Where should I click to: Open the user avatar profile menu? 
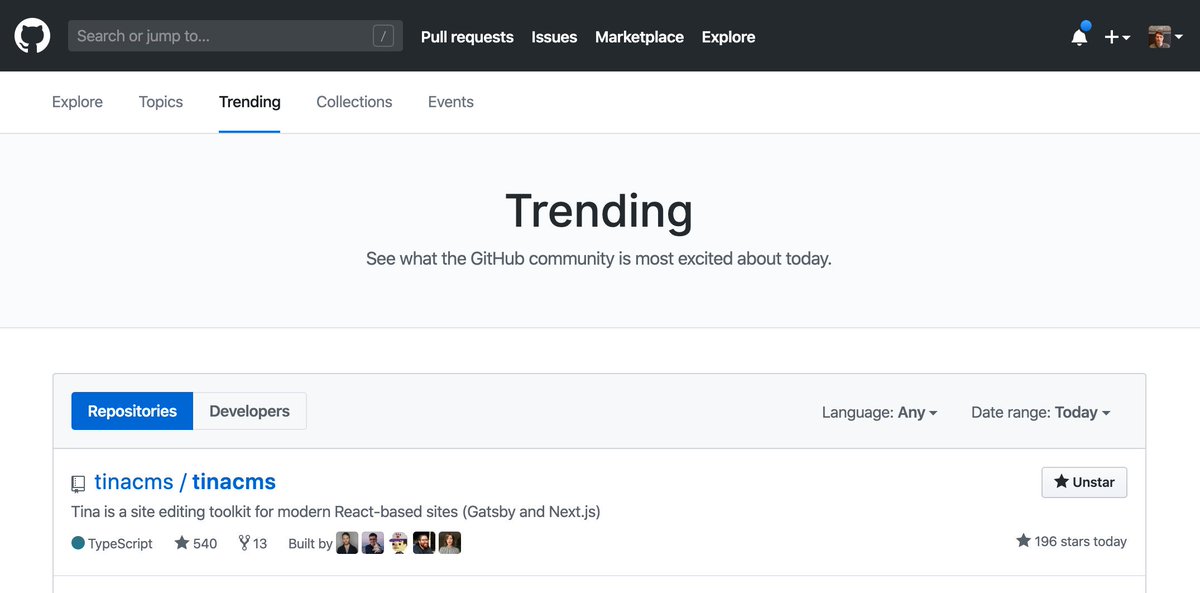coord(1165,37)
